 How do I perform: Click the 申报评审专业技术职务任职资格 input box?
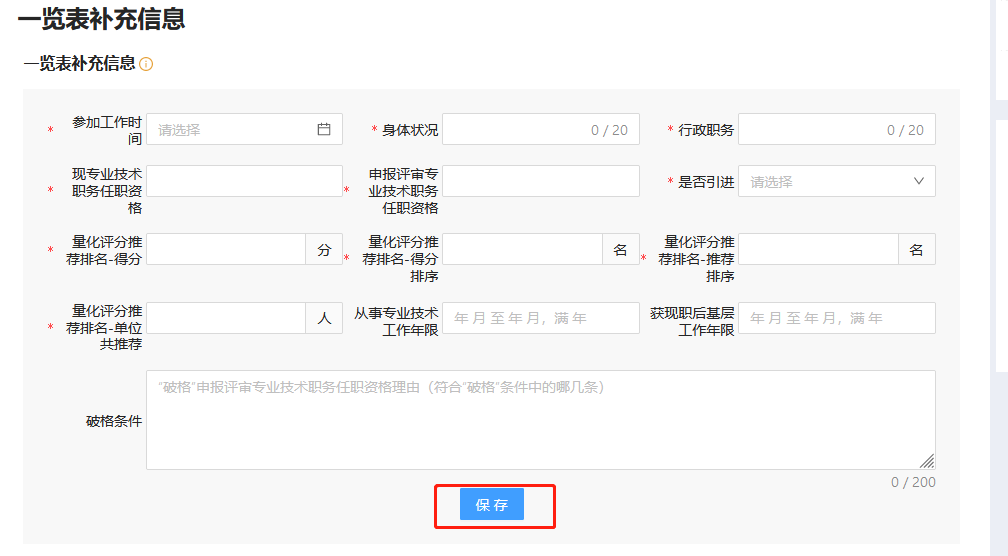pos(540,181)
